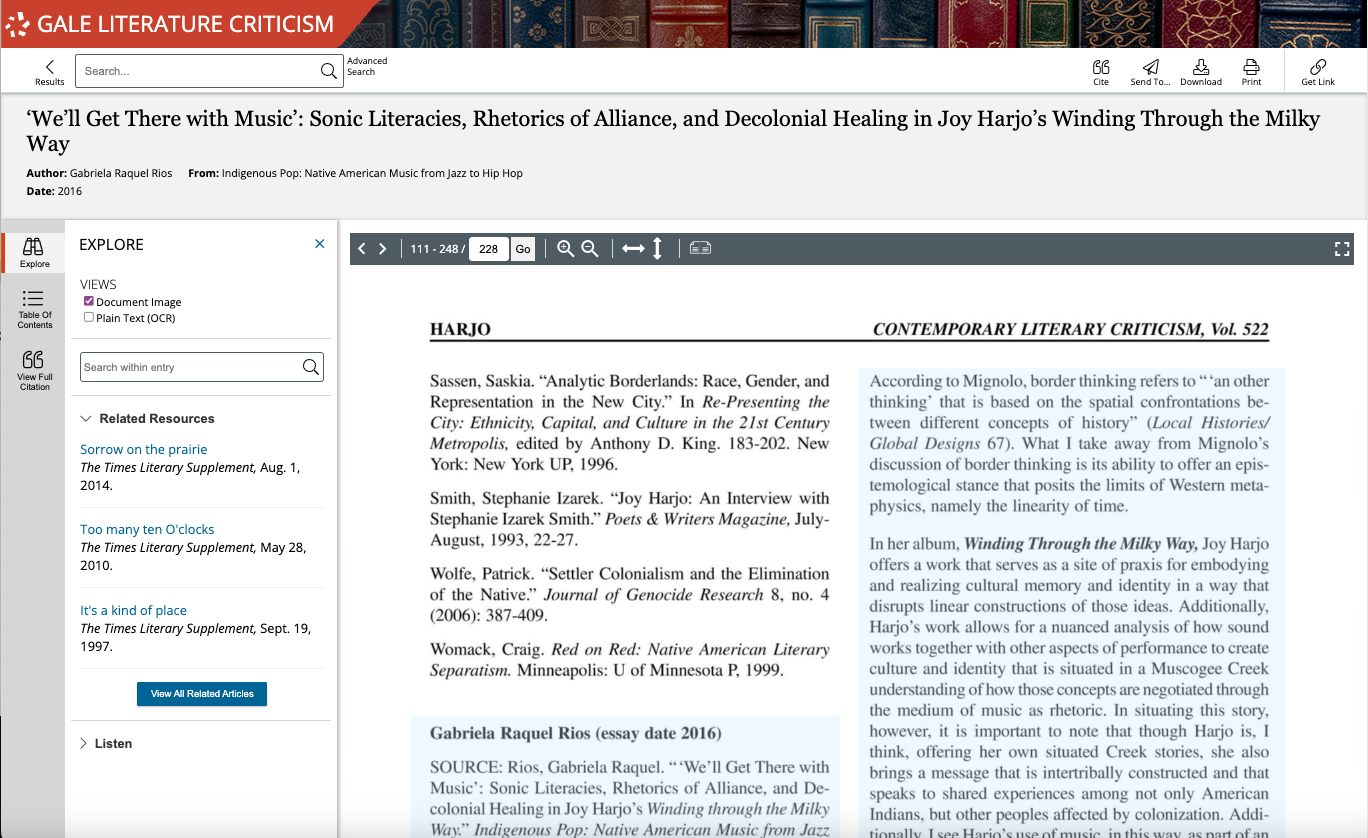Enter full screen viewer mode
Screen dimensions: 1368x838
[x=1342, y=249]
